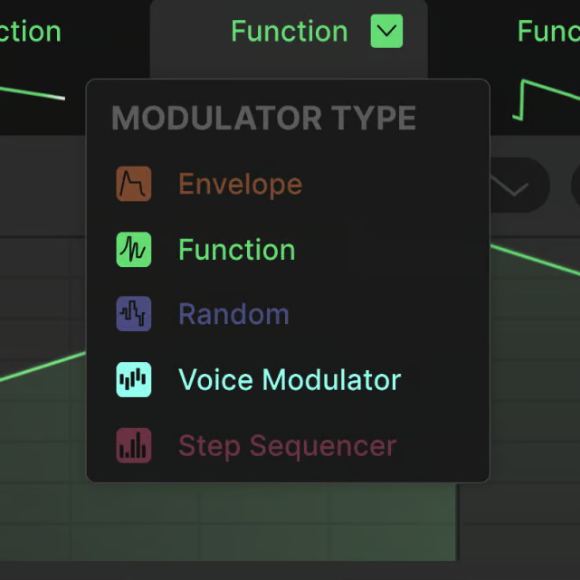
Task: Select Envelope from modulator type list
Action: coord(240,184)
